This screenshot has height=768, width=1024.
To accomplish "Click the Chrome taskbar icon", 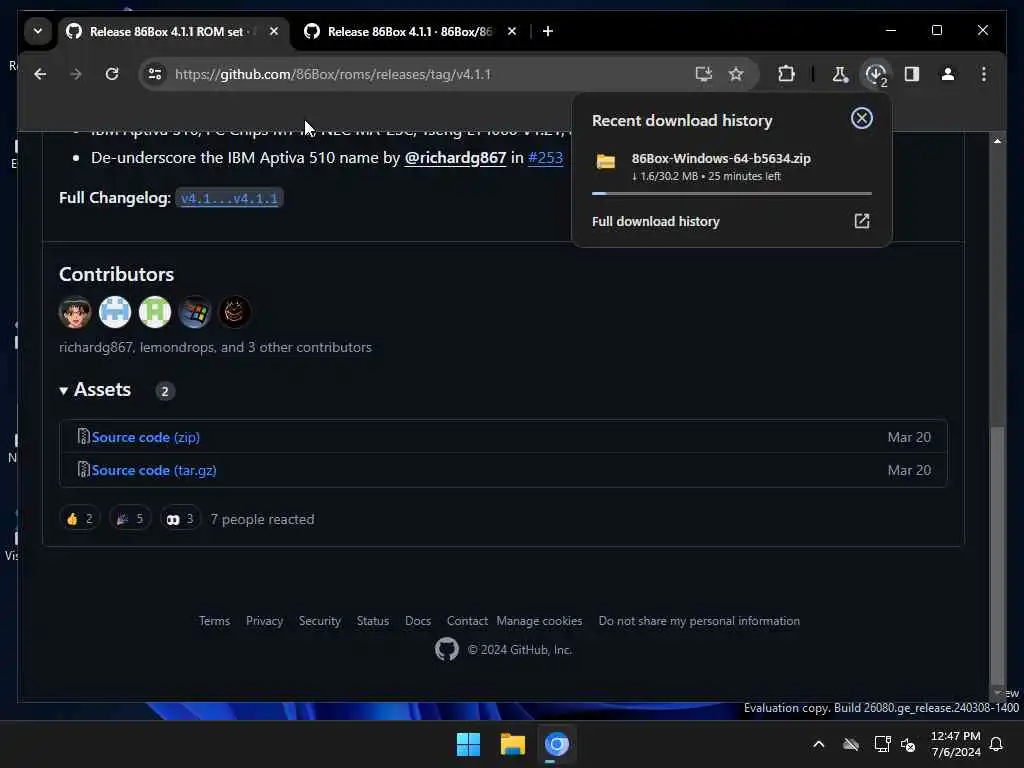I will pos(556,744).
